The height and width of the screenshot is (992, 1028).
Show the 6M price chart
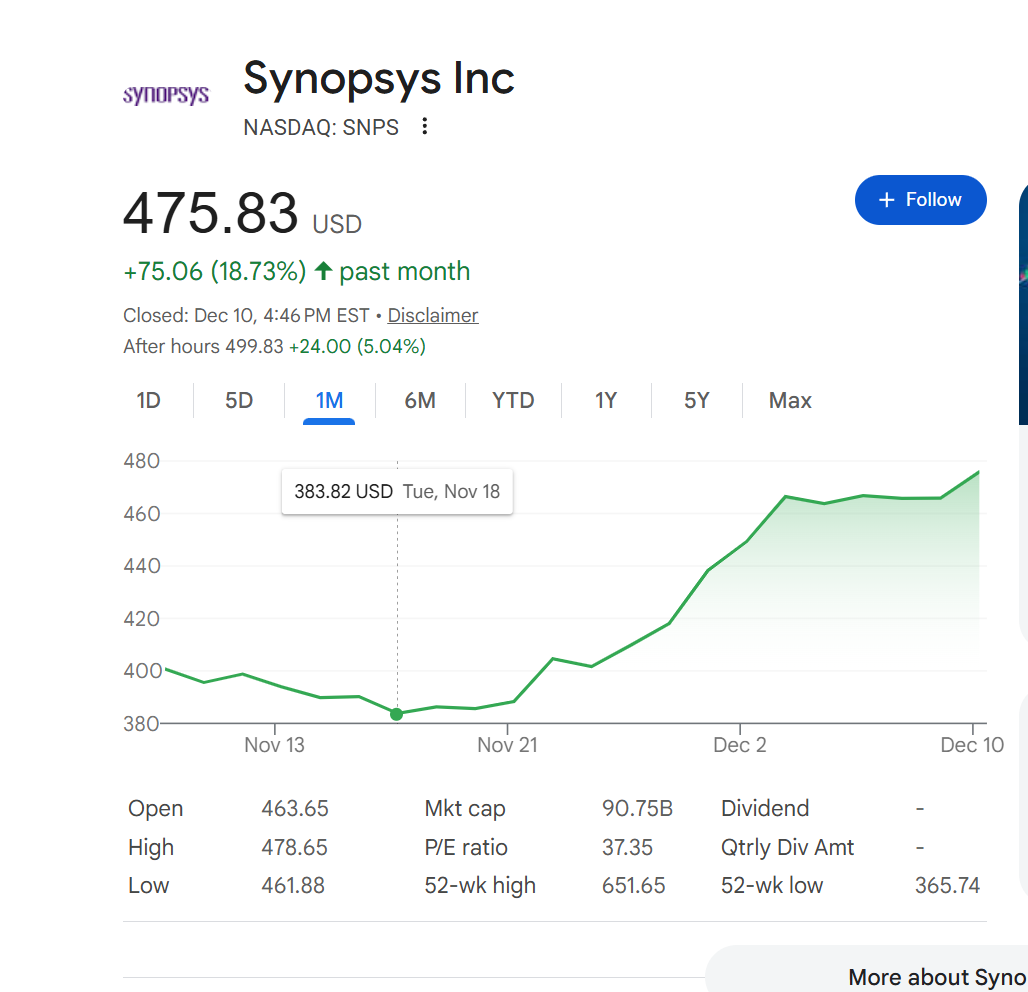coord(420,401)
